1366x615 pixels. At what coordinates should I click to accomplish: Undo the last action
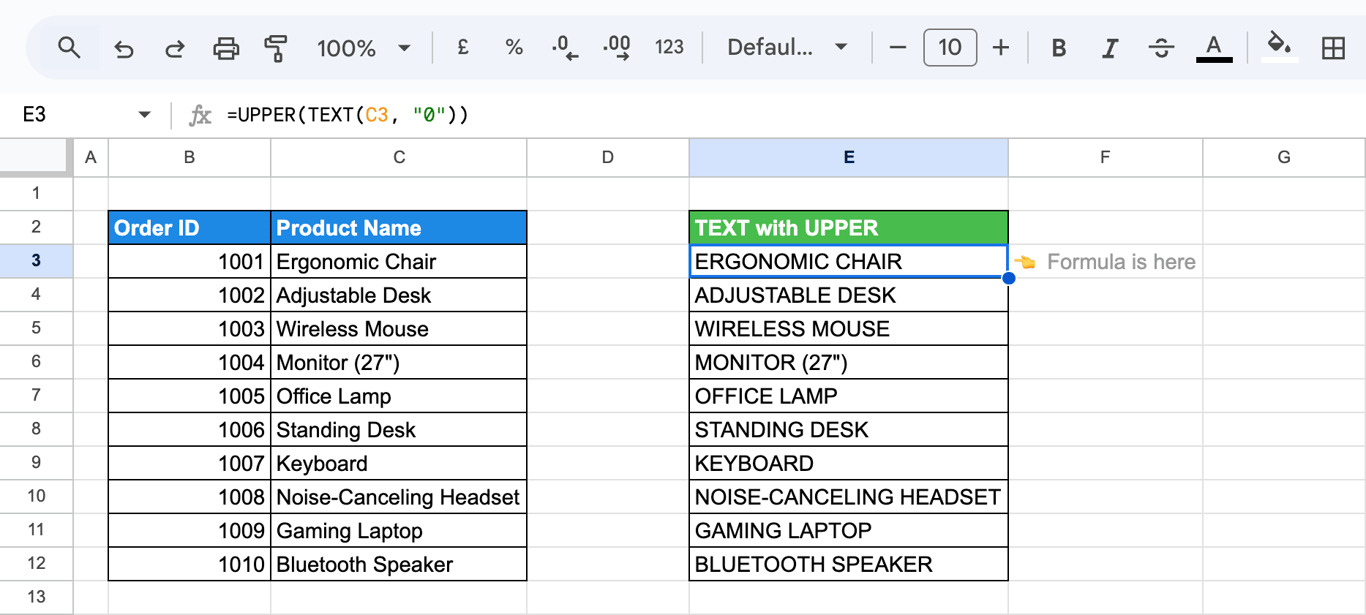tap(123, 48)
